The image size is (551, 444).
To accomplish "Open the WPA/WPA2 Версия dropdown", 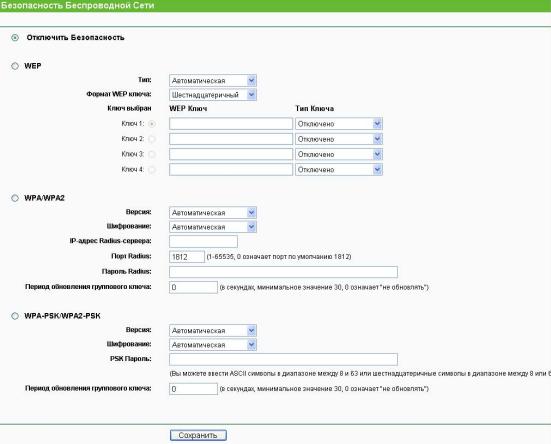I will [213, 213].
